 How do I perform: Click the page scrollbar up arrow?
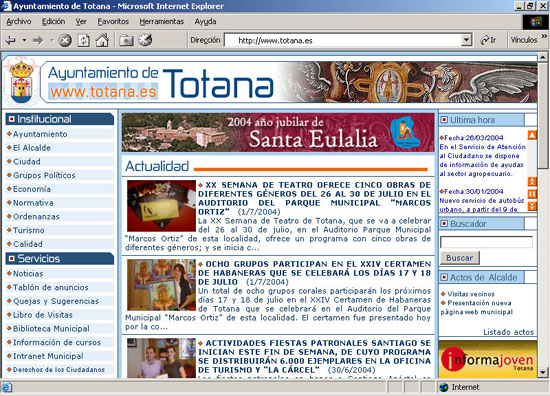[x=543, y=56]
